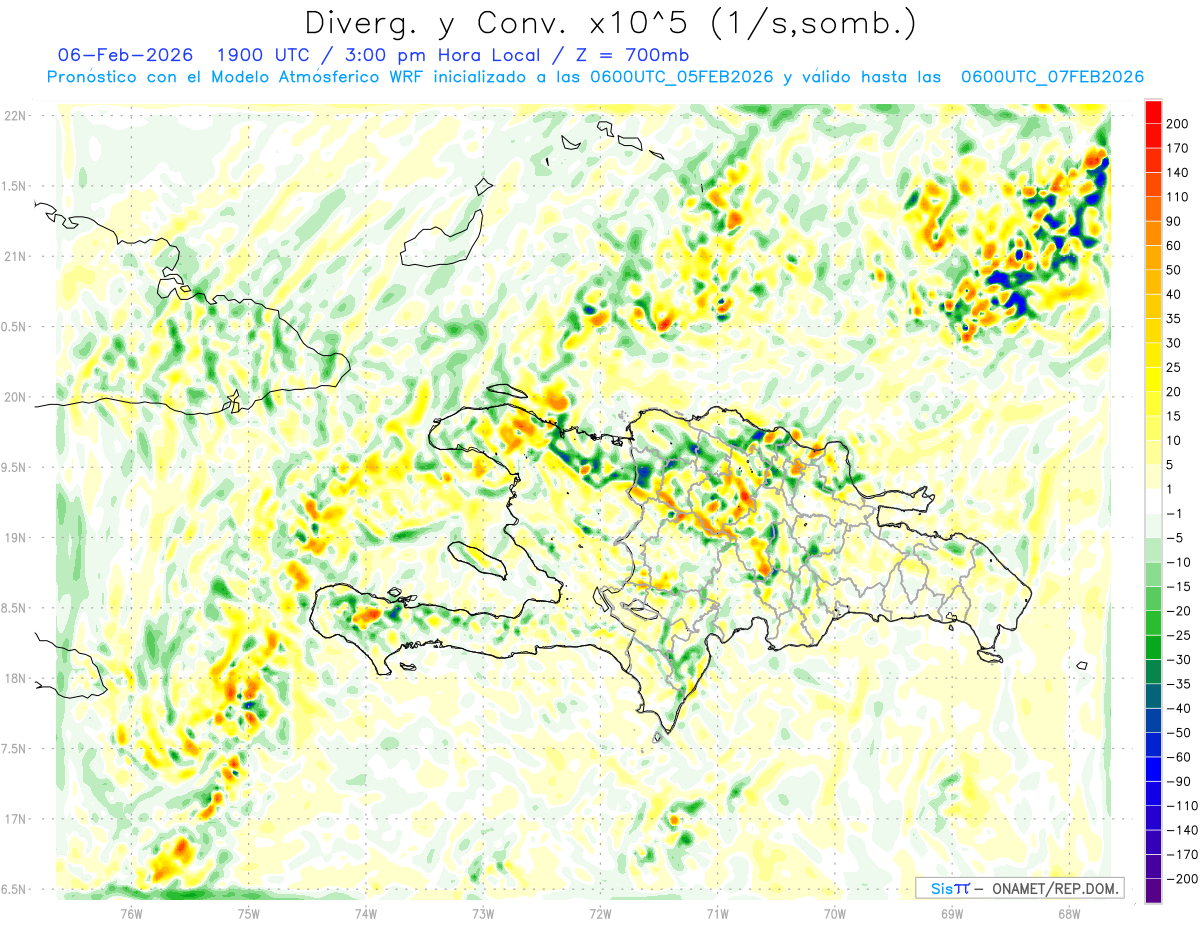Click the "0600UTC_07FEB2026" valid-until time
This screenshot has height=927, width=1200.
1052,77
